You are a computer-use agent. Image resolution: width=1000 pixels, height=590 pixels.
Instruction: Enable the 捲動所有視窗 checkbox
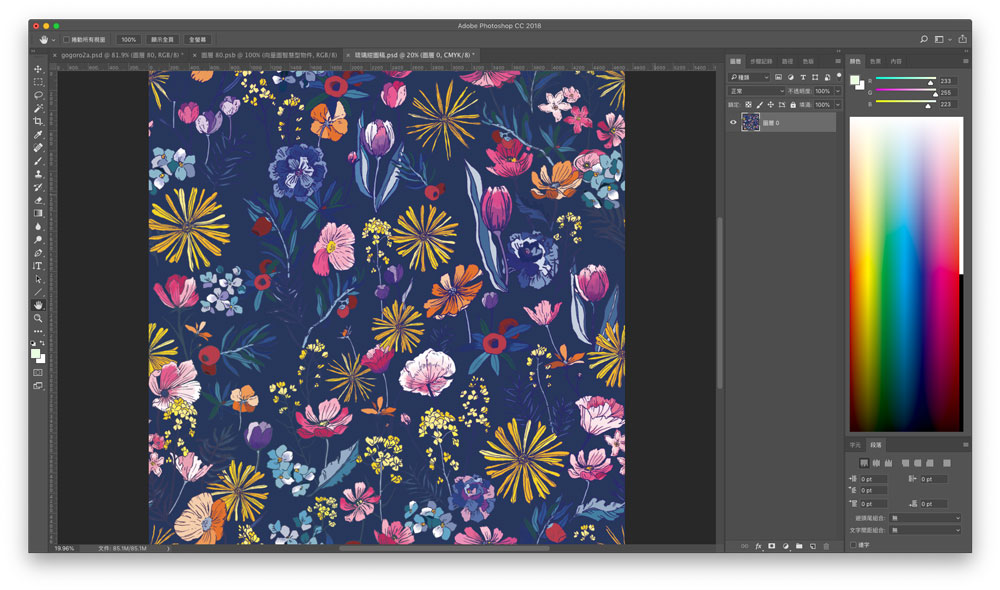67,39
